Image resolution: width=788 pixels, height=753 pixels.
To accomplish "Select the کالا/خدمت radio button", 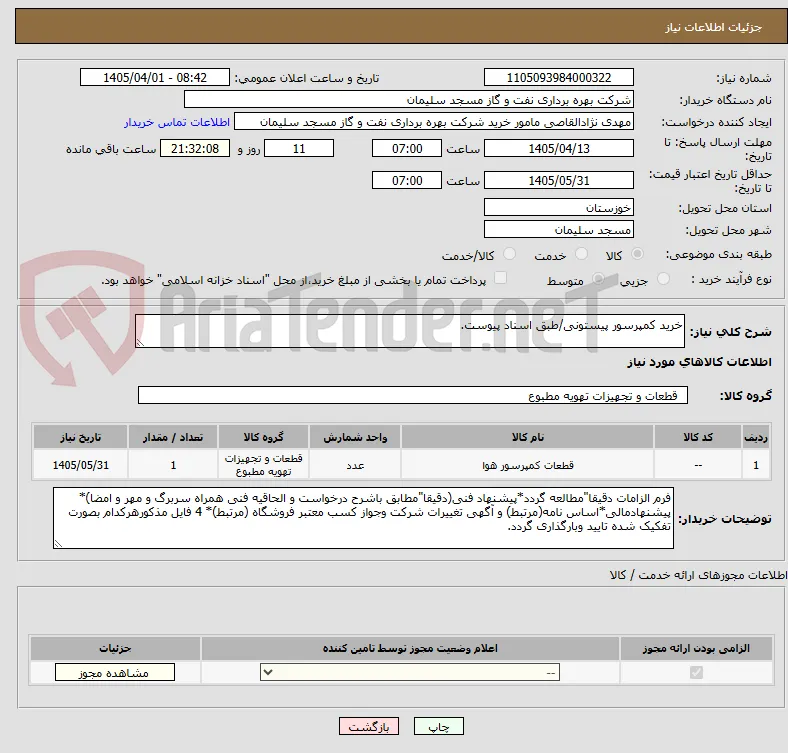I will point(510,254).
